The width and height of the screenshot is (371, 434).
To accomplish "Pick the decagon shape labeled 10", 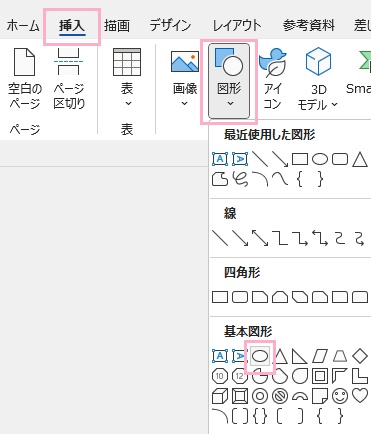I will [220, 376].
